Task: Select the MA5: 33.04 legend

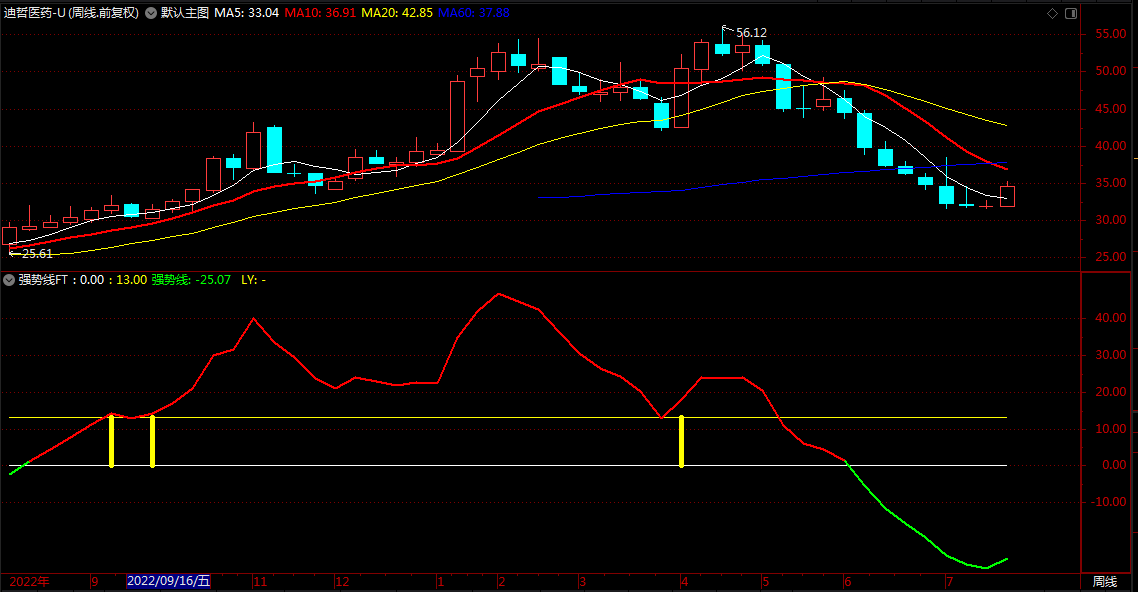Action: (247, 13)
